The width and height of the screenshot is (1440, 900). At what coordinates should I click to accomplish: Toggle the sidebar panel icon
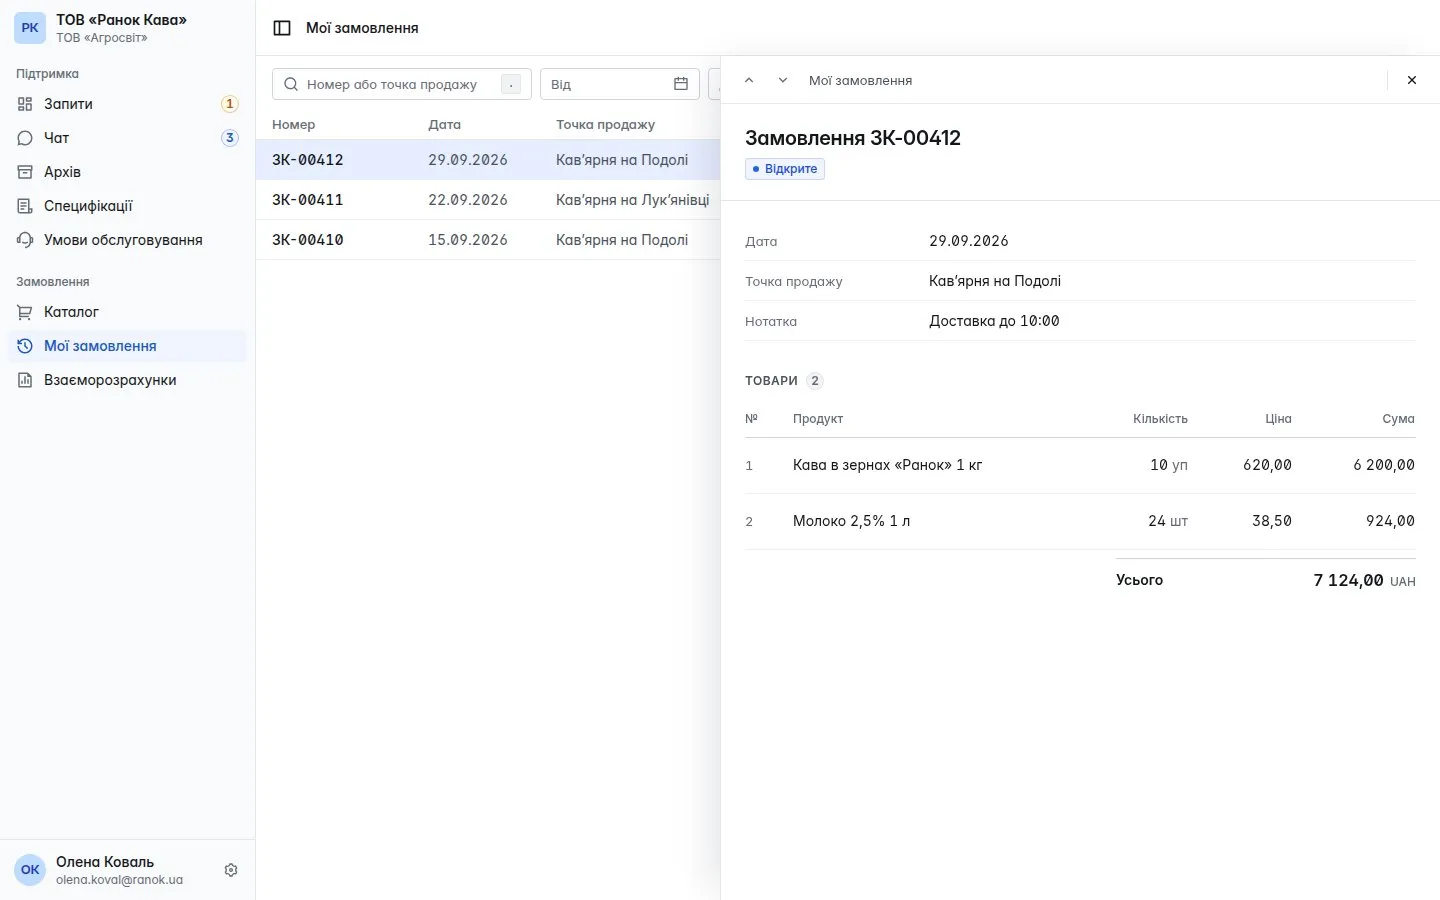click(x=282, y=28)
